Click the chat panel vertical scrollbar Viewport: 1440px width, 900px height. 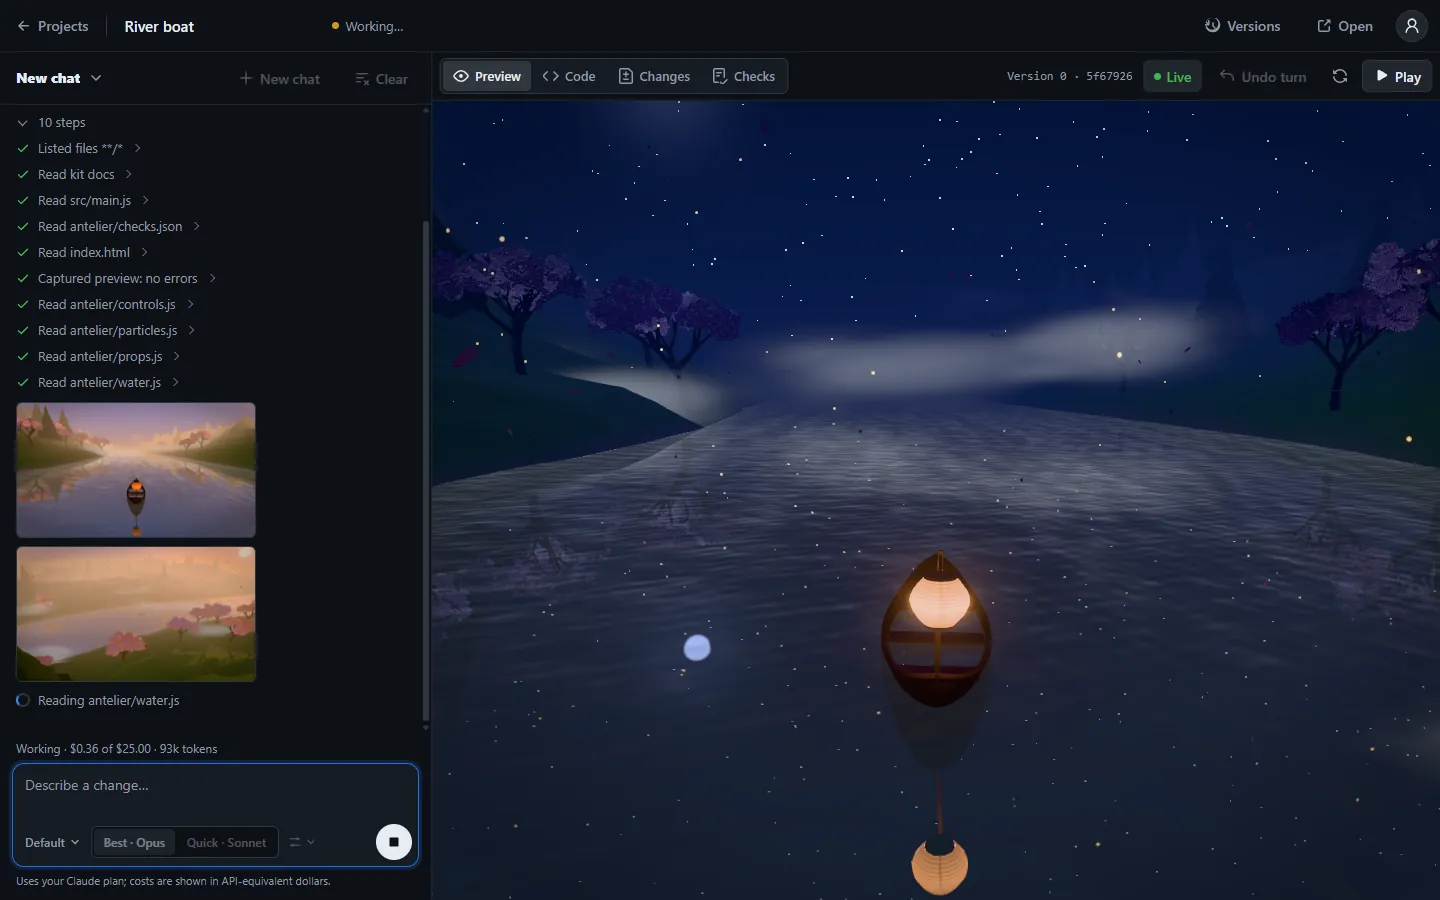[426, 470]
